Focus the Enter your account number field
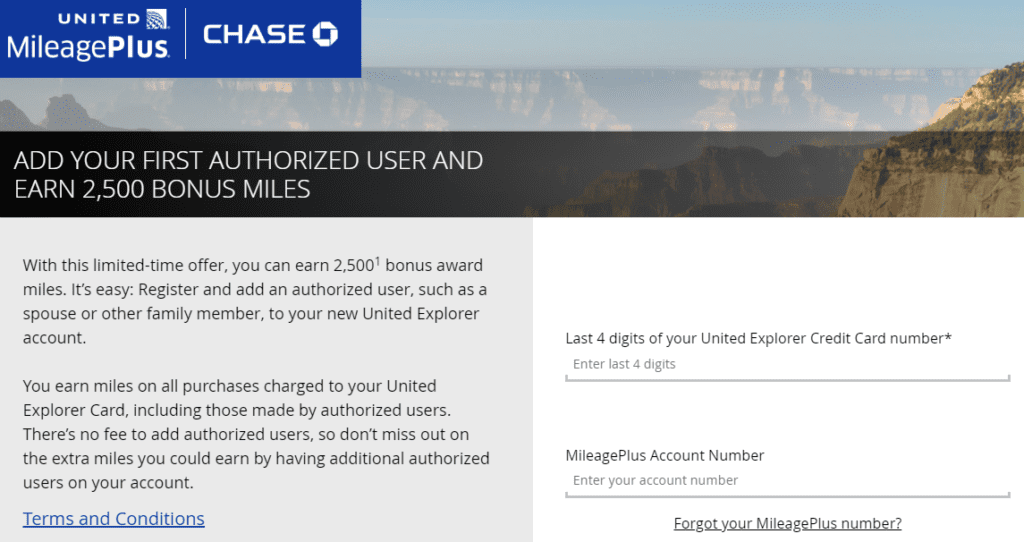Viewport: 1024px width, 542px height. (x=787, y=480)
